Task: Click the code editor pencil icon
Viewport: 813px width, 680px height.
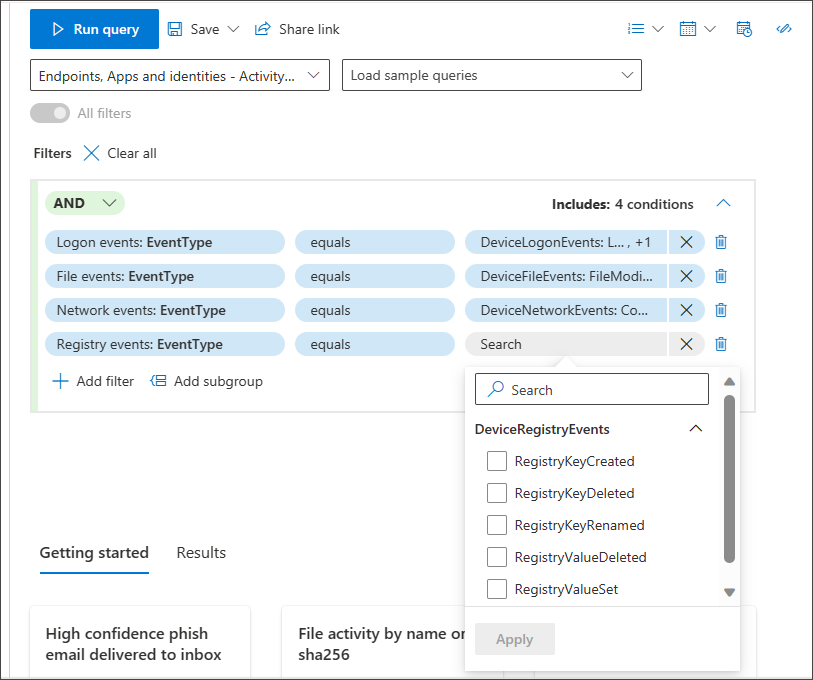Action: 784,29
